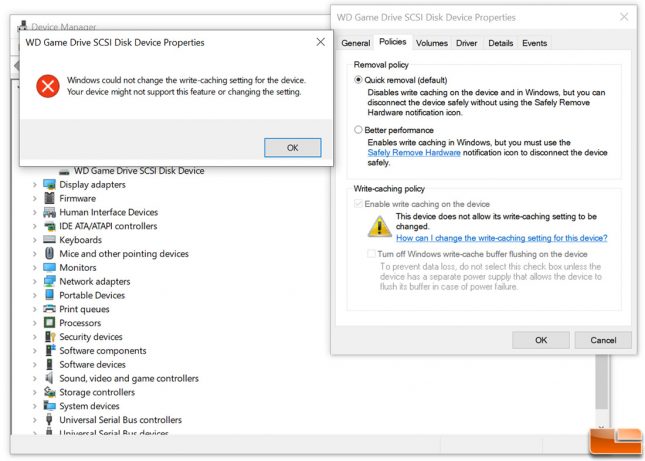The width and height of the screenshot is (645, 461).
Task: Expand the Processors node chevron
Action: click(35, 323)
